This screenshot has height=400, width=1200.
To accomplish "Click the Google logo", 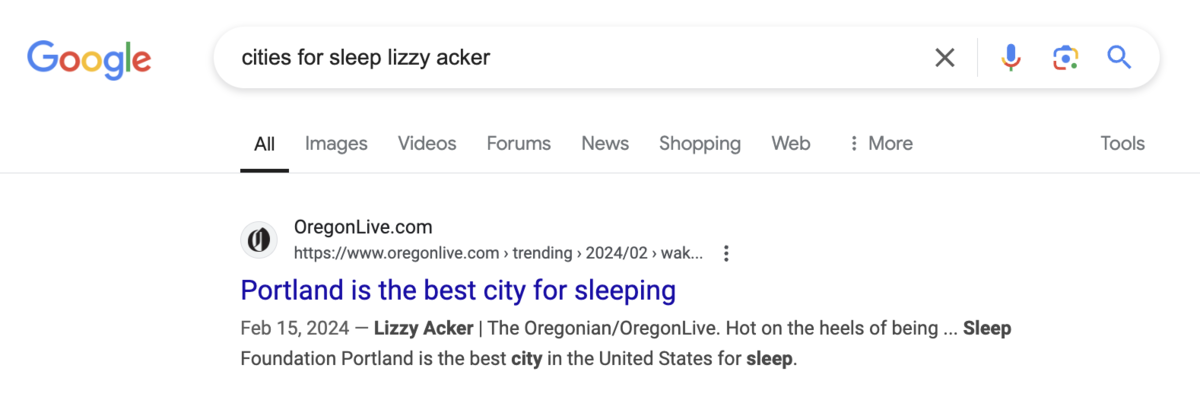I will click(89, 58).
